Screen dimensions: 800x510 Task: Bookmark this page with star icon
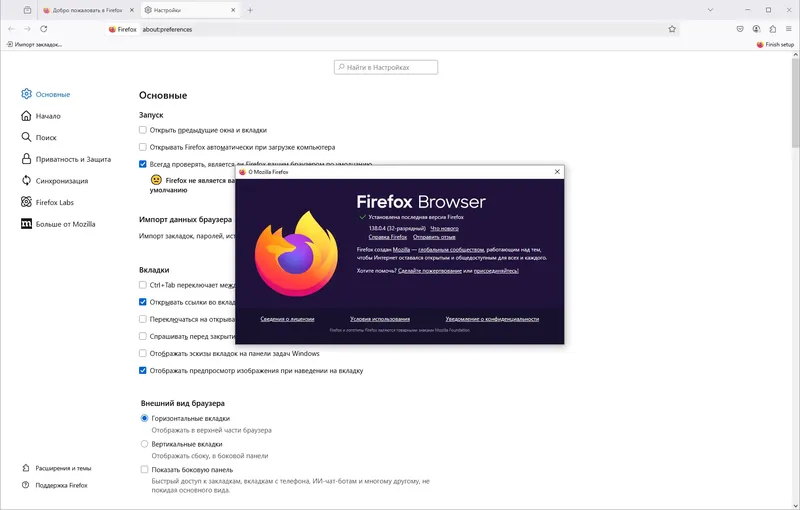click(672, 29)
